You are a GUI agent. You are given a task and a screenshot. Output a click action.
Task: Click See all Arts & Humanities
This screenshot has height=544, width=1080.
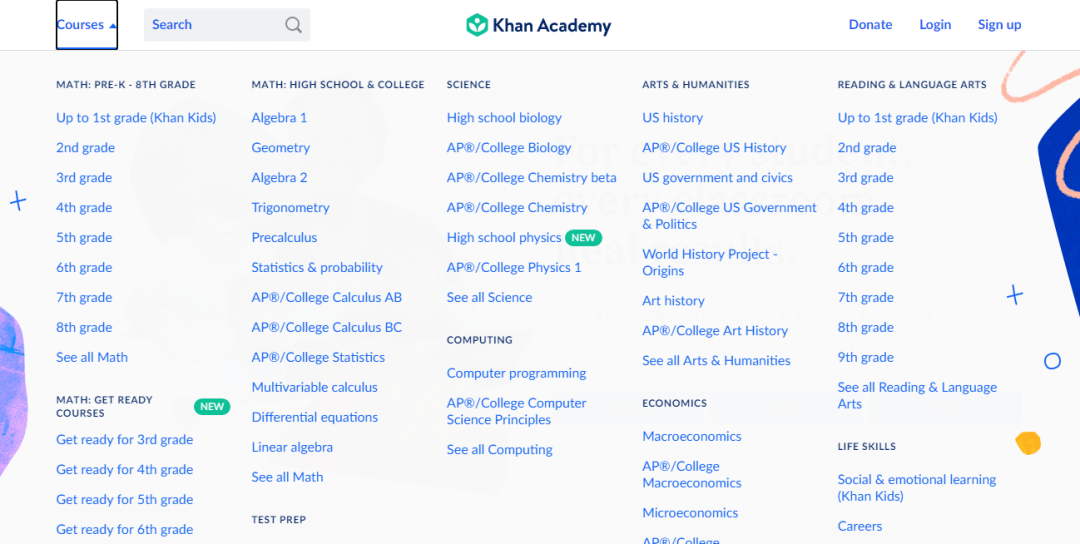[716, 361]
